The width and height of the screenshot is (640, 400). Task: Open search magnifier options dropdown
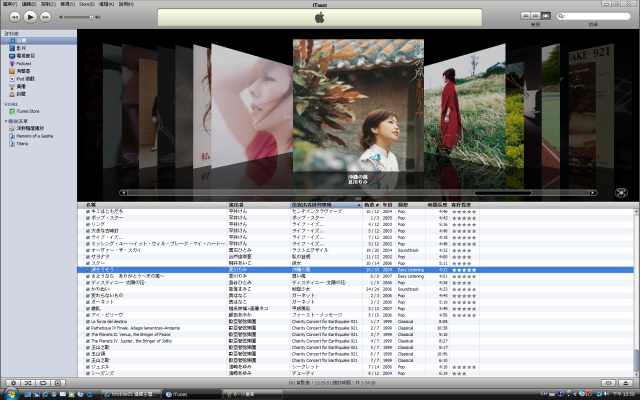561,16
